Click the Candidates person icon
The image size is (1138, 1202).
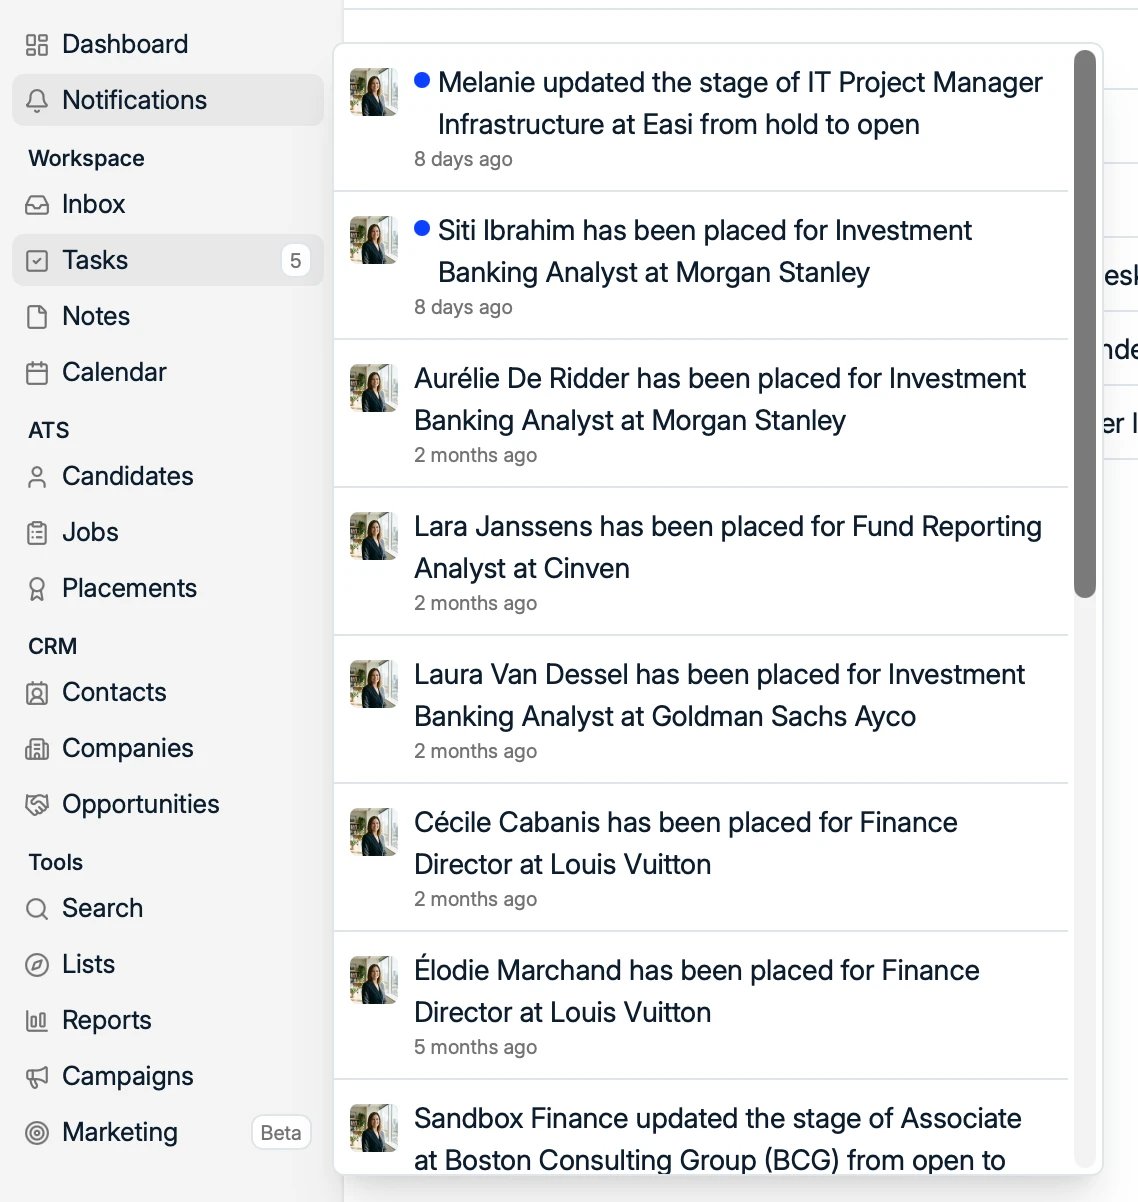37,476
